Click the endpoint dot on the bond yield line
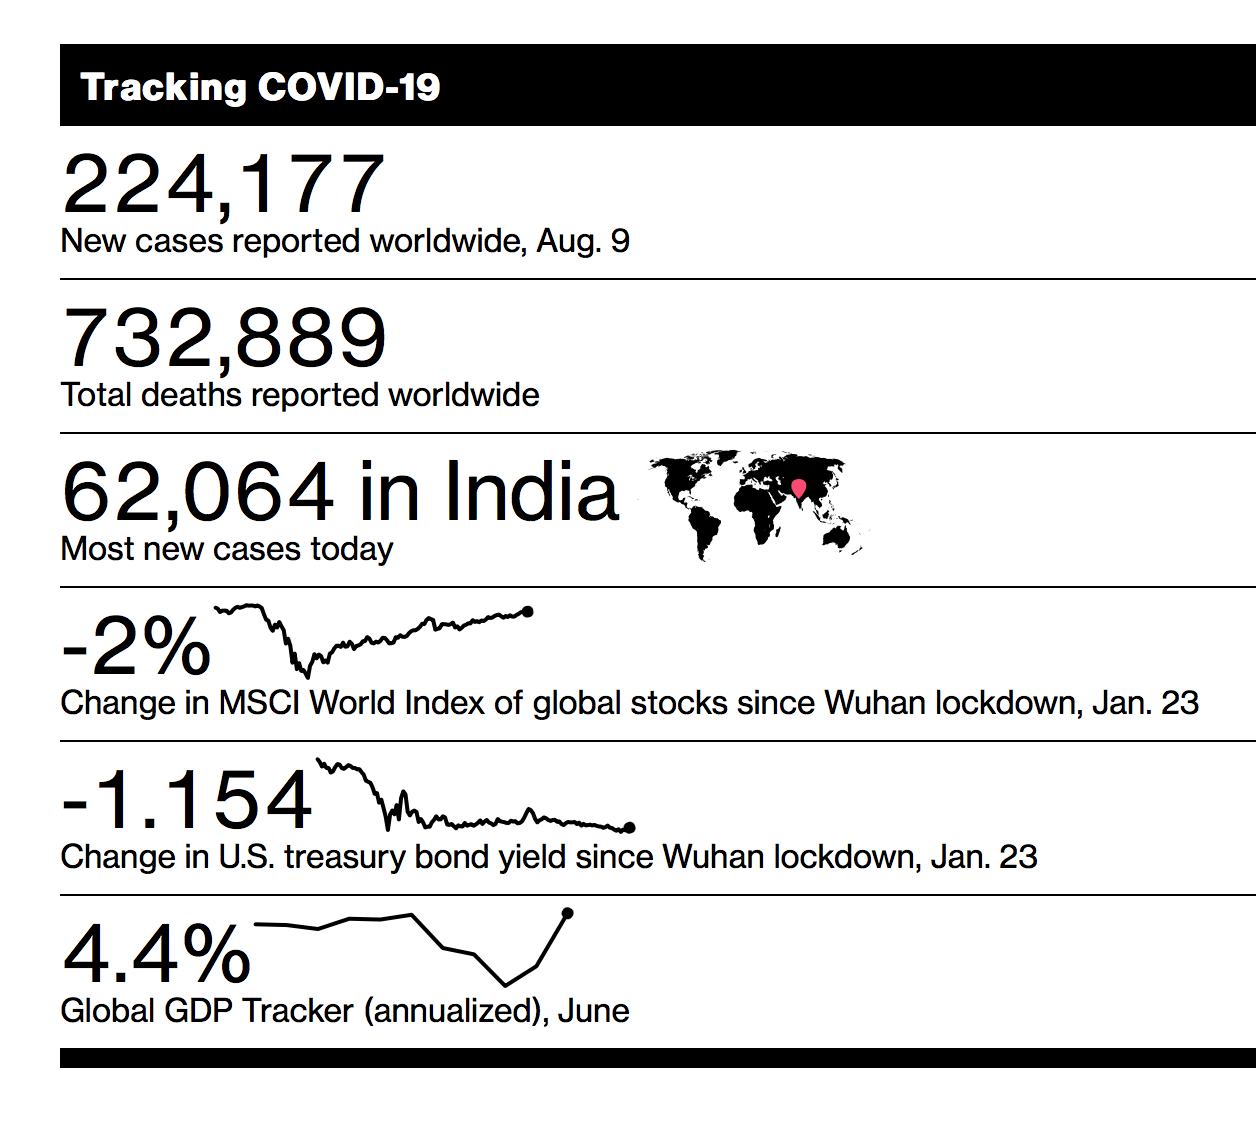This screenshot has width=1256, height=1126. point(629,828)
